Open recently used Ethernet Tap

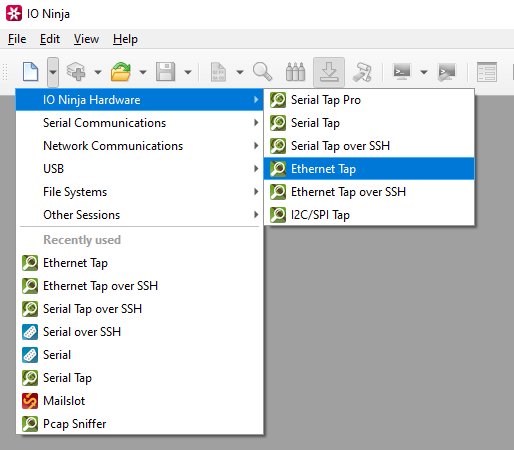pos(139,263)
